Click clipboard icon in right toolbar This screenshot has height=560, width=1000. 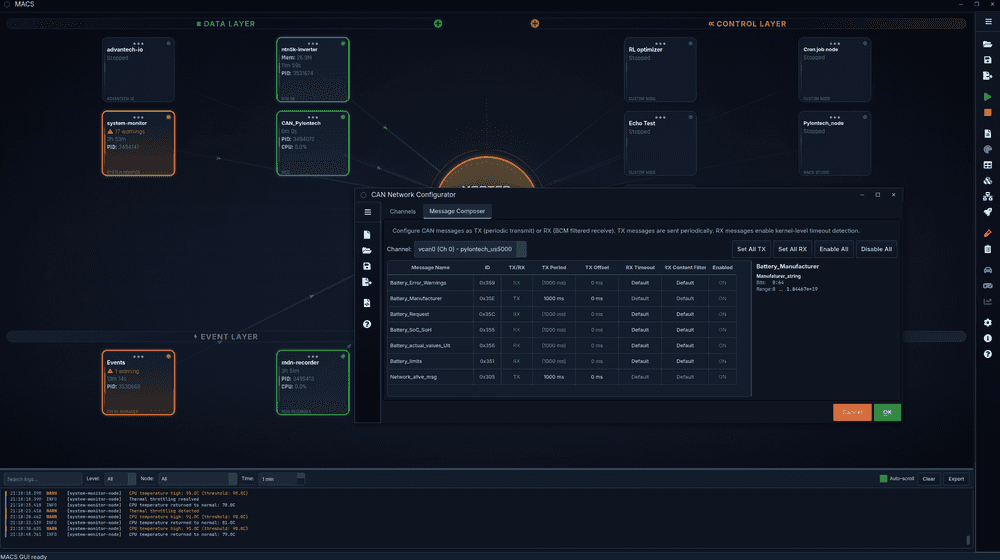pos(988,249)
